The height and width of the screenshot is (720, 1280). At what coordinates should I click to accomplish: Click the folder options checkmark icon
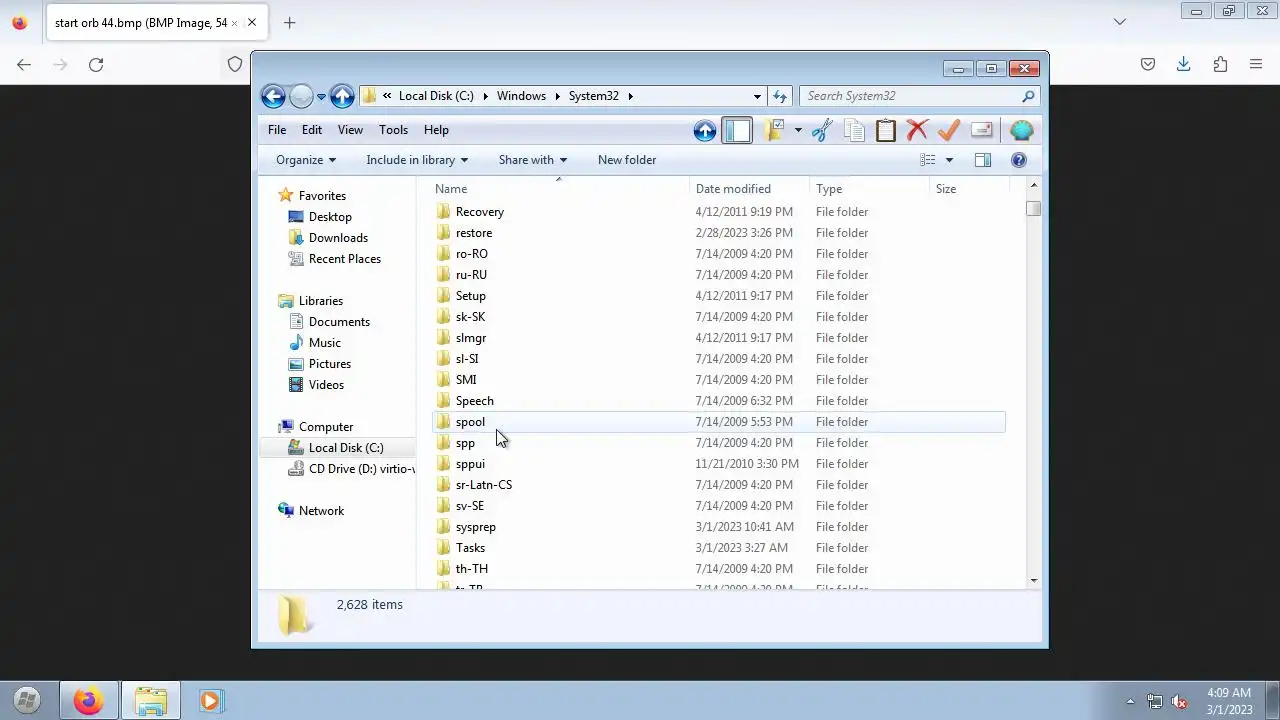[x=774, y=130]
